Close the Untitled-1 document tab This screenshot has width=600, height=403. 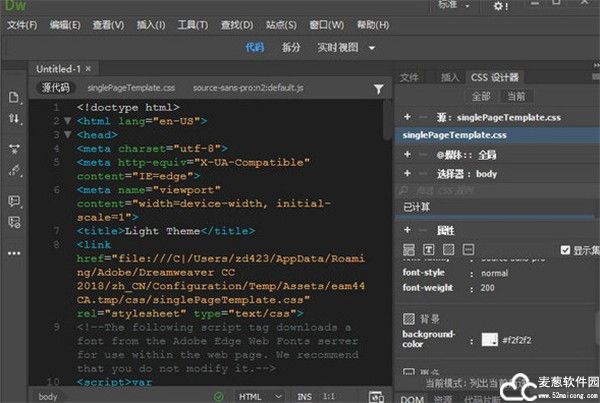point(88,69)
